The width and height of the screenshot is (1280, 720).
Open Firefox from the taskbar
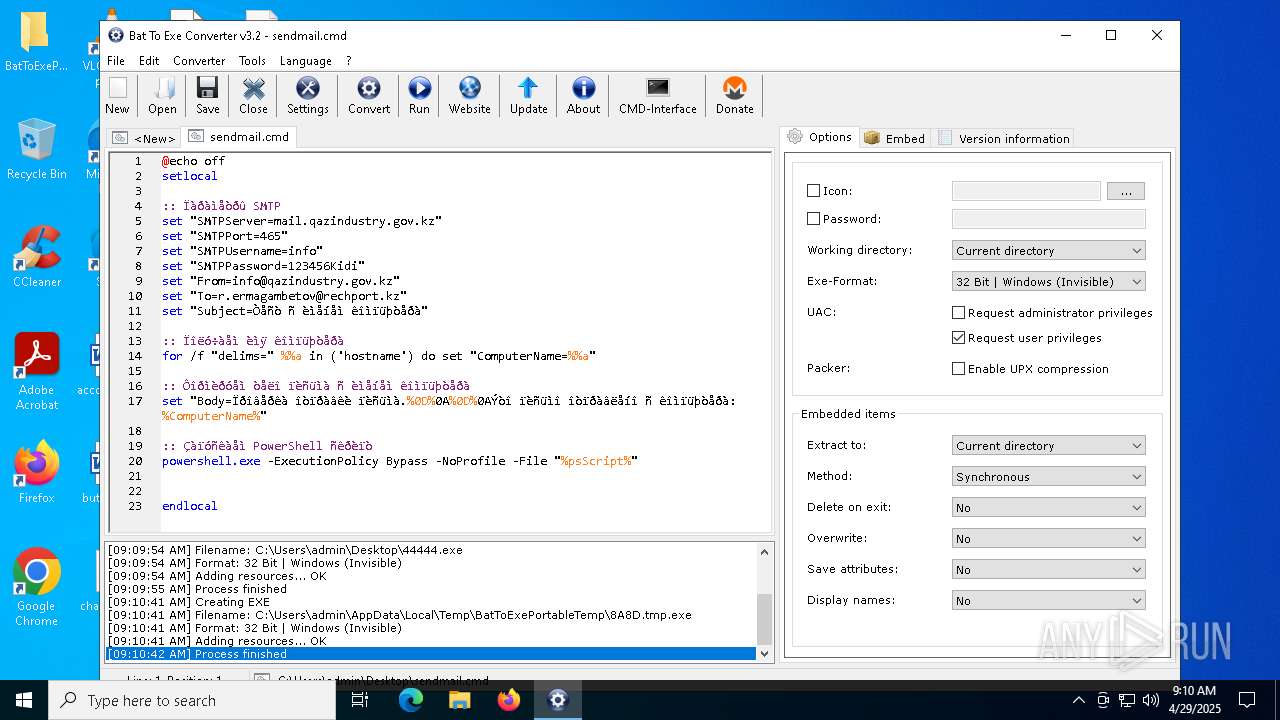(509, 700)
